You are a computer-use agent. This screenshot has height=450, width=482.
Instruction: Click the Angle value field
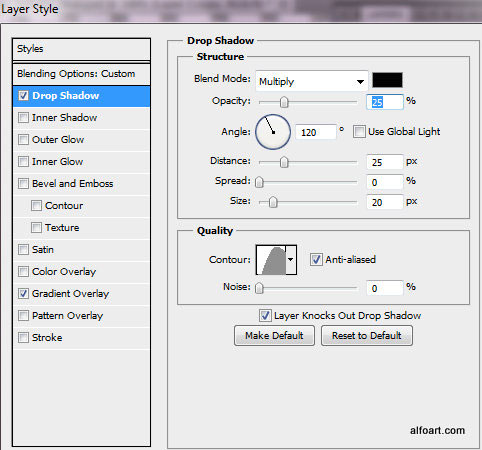coord(315,132)
